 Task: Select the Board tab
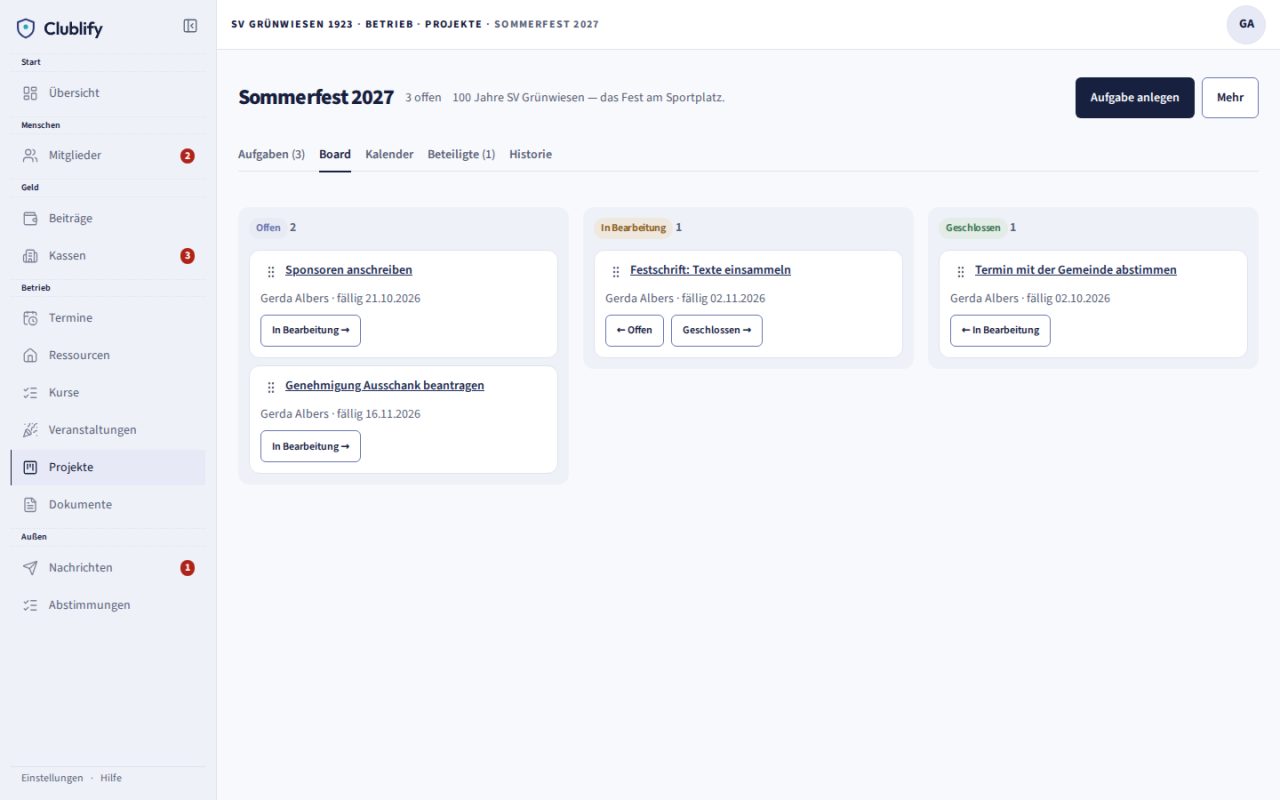pyautogui.click(x=335, y=155)
